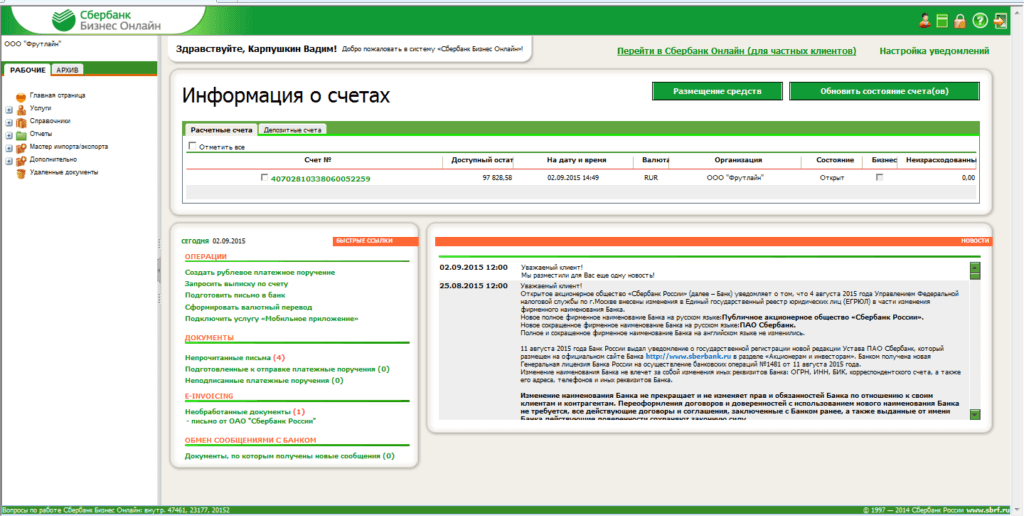The image size is (1024, 516).
Task: Click the Главная страница icon in sidebar
Action: point(21,96)
